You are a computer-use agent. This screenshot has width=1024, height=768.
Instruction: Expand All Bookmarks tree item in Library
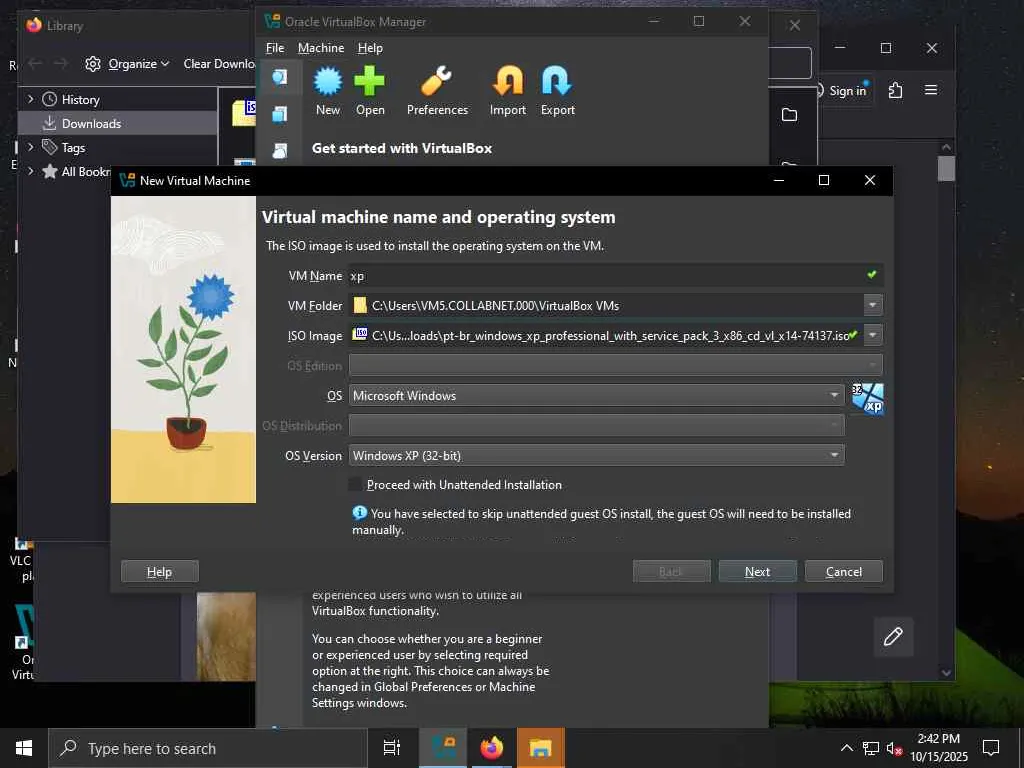[x=30, y=171]
